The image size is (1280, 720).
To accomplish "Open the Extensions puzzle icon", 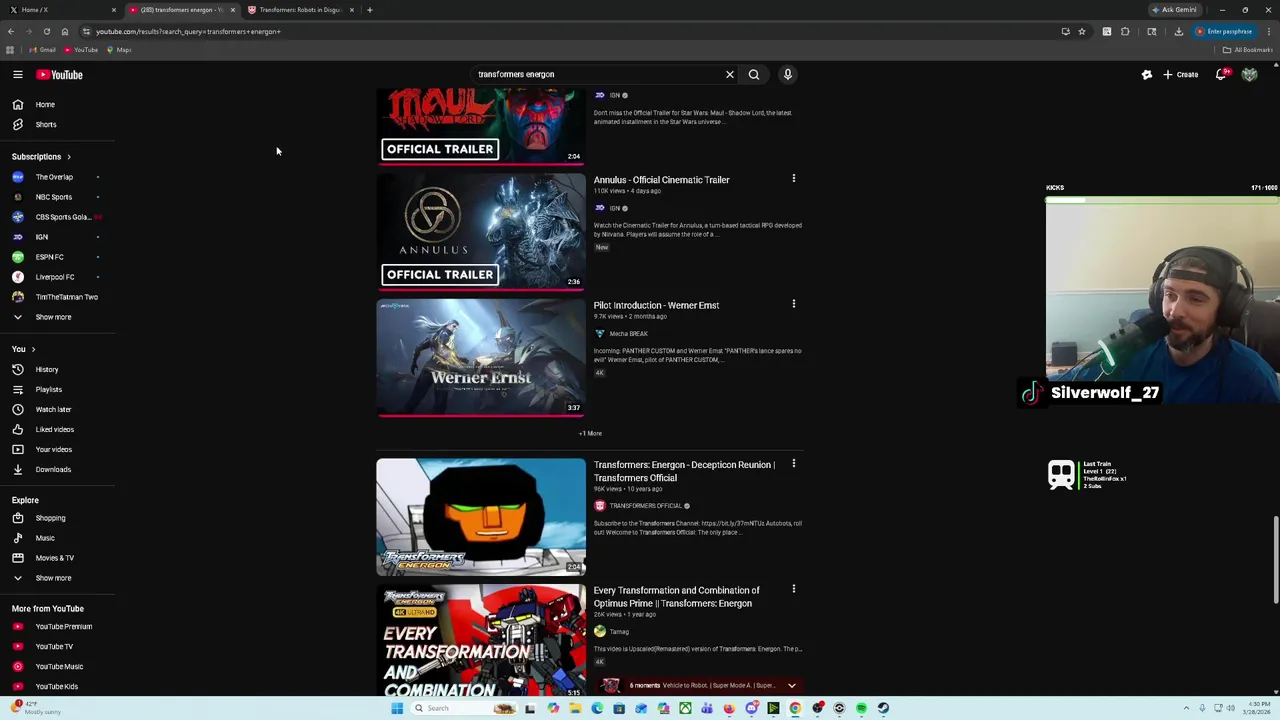I will (x=1125, y=31).
